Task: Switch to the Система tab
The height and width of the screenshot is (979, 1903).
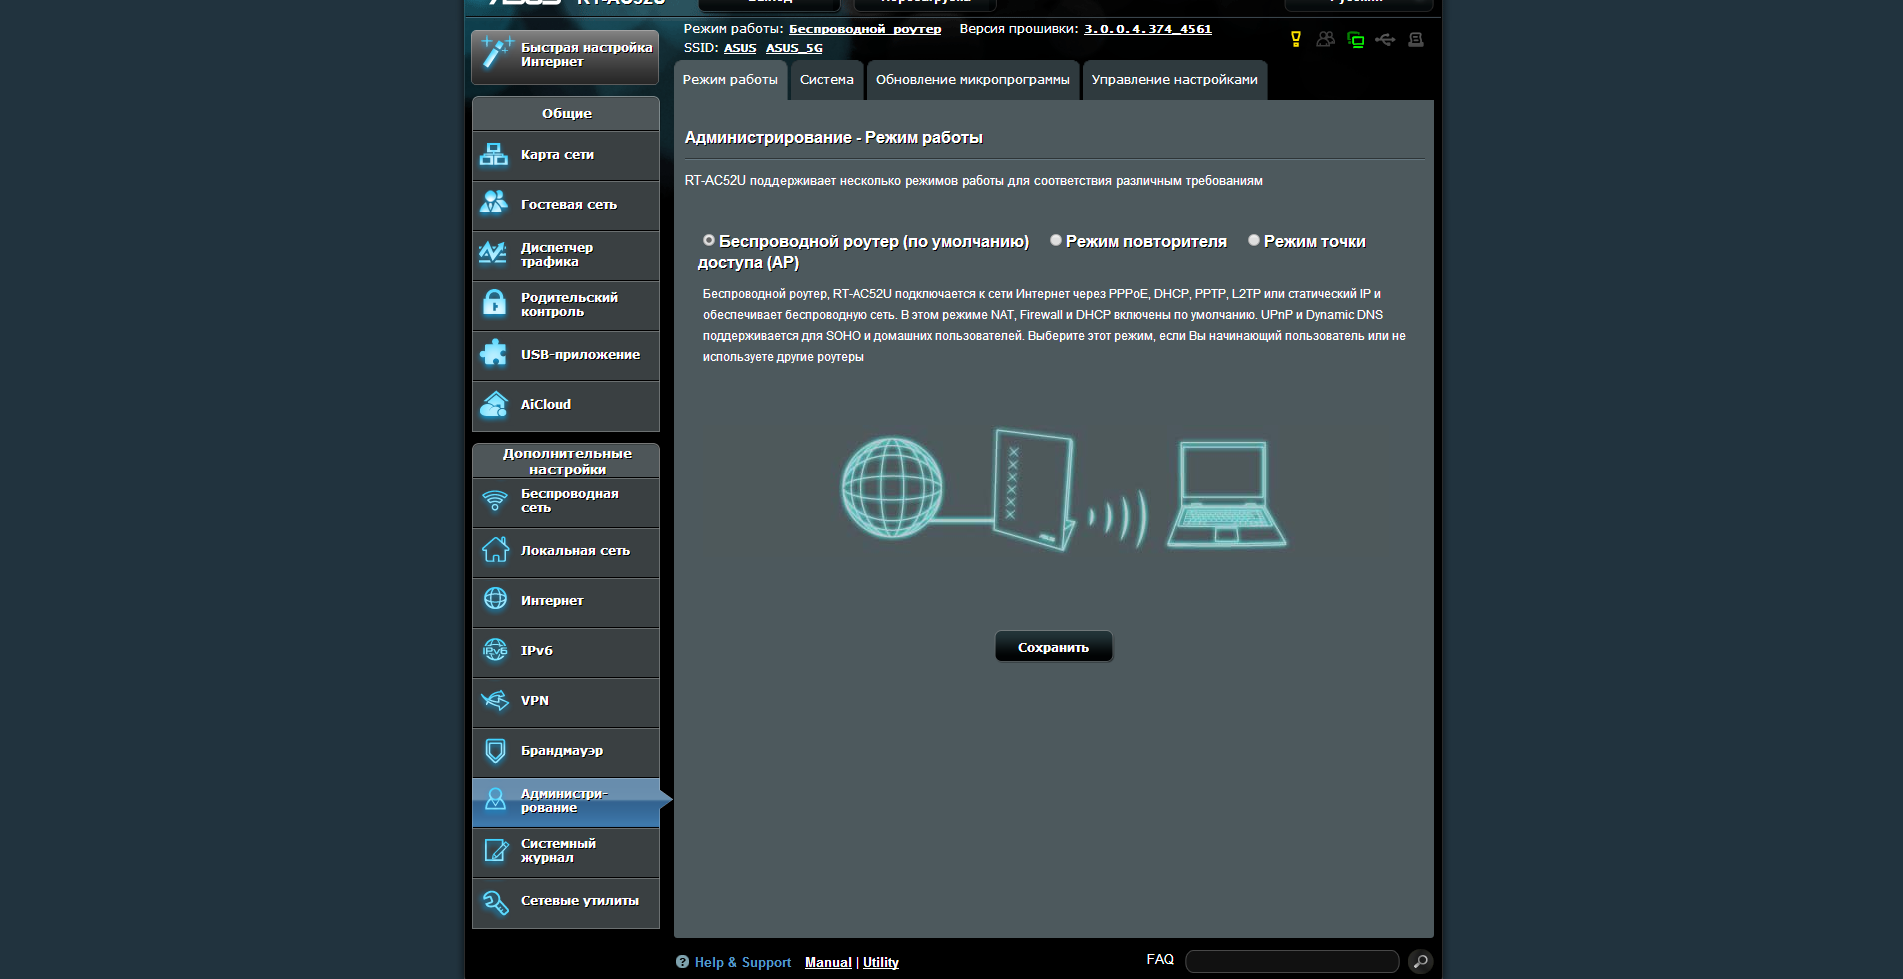Action: 826,80
